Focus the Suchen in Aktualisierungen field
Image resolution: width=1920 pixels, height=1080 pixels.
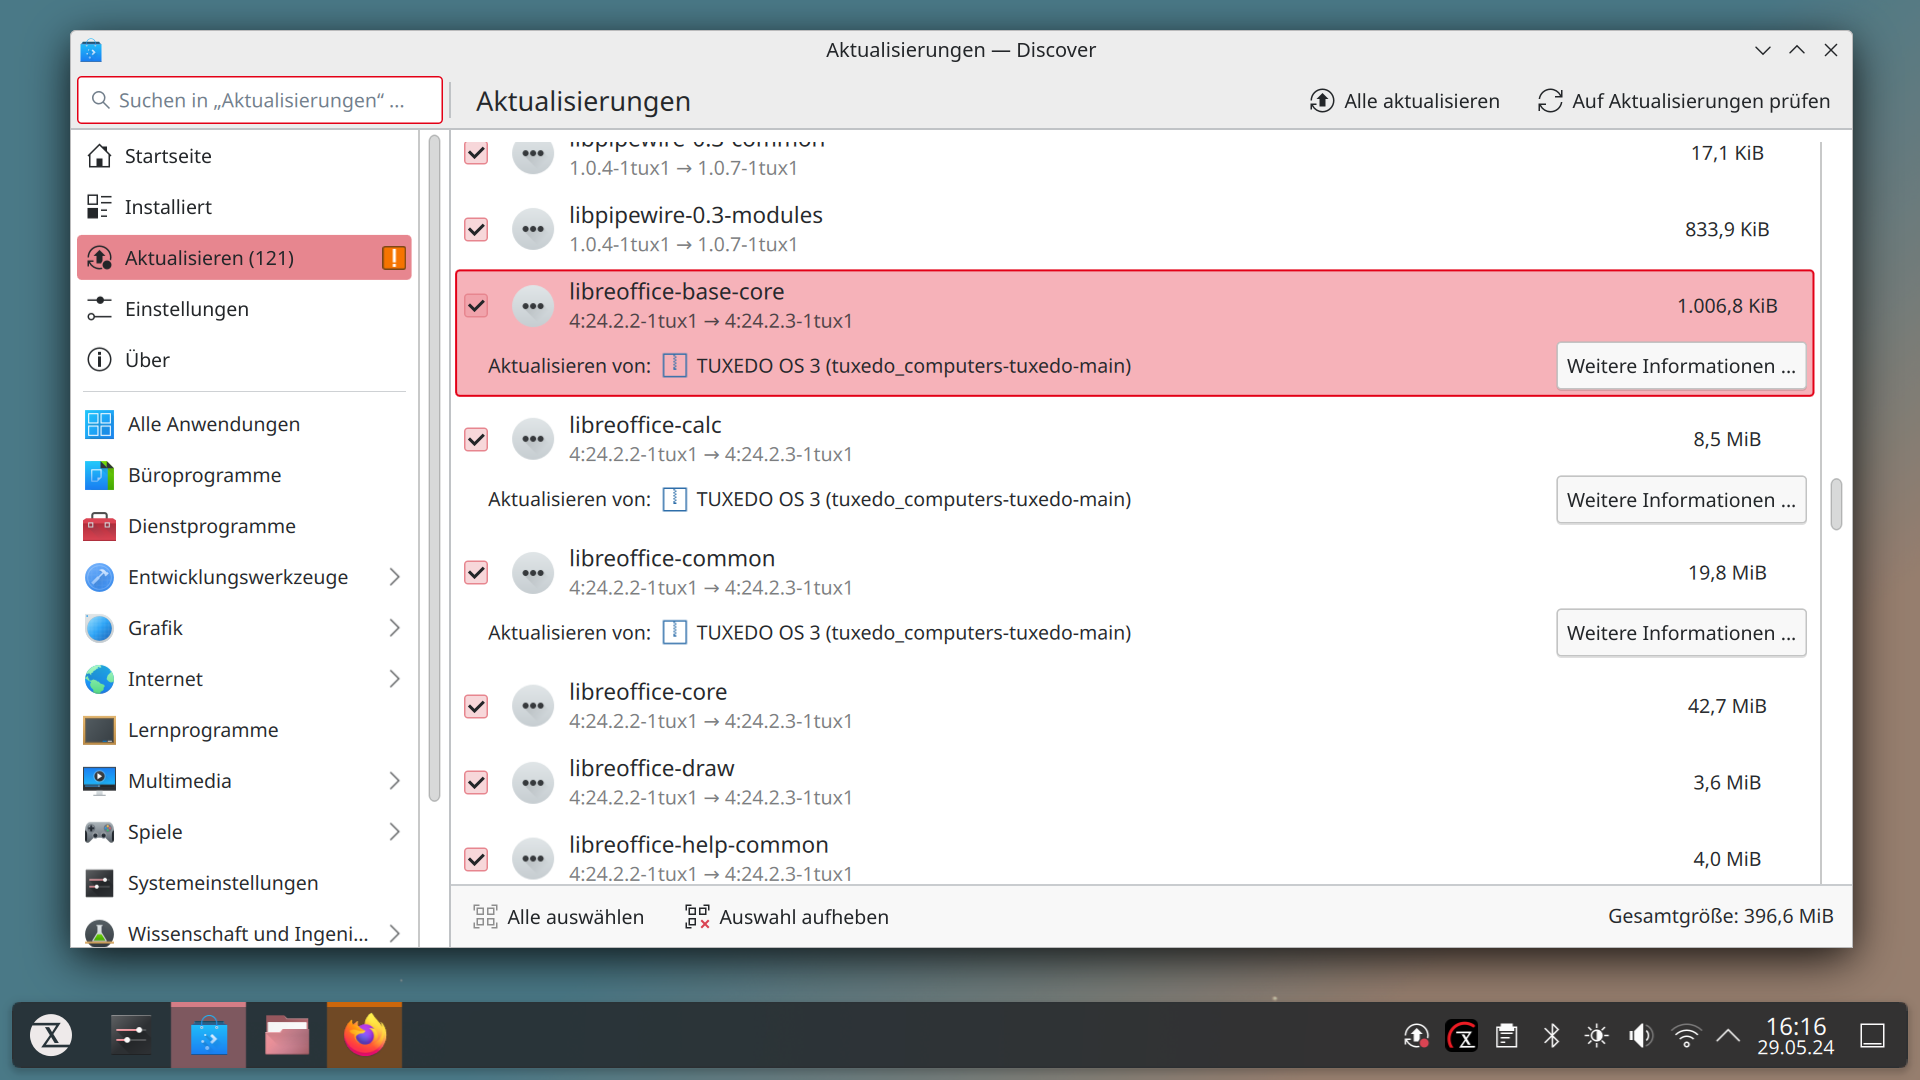click(260, 100)
